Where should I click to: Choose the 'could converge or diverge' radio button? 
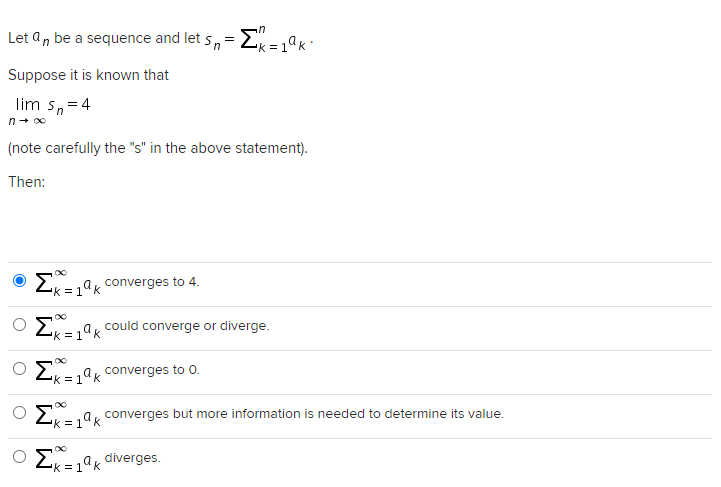pyautogui.click(x=19, y=326)
